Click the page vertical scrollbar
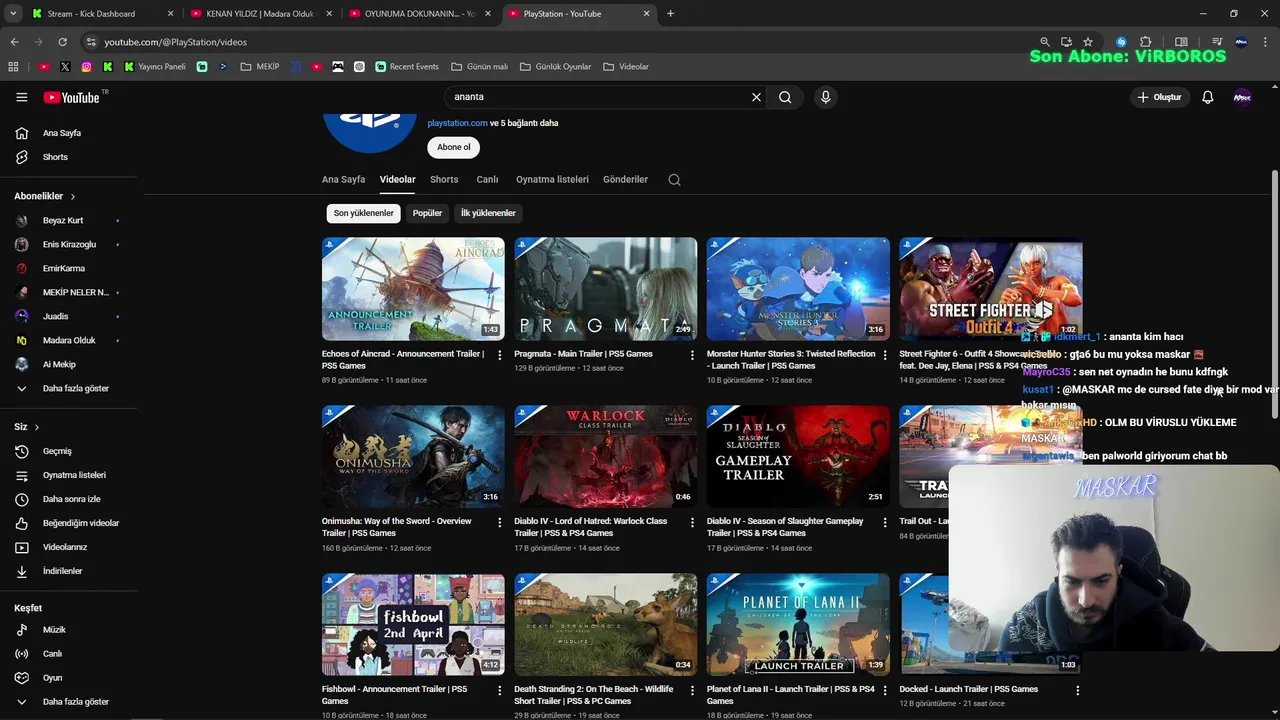 pos(1274,295)
